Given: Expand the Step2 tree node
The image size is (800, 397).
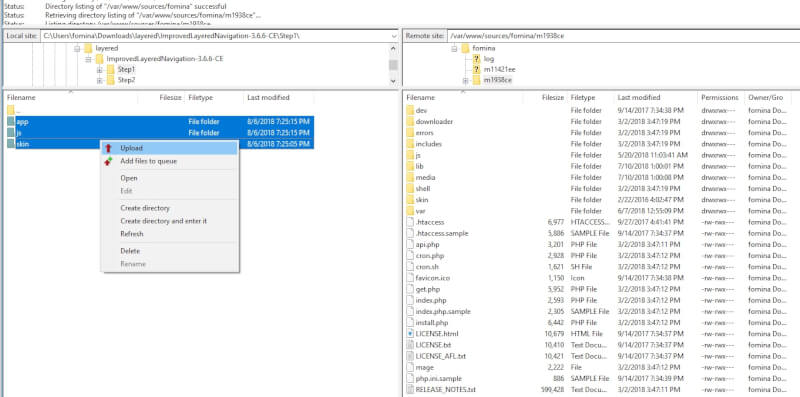Looking at the screenshot, I should coord(99,81).
